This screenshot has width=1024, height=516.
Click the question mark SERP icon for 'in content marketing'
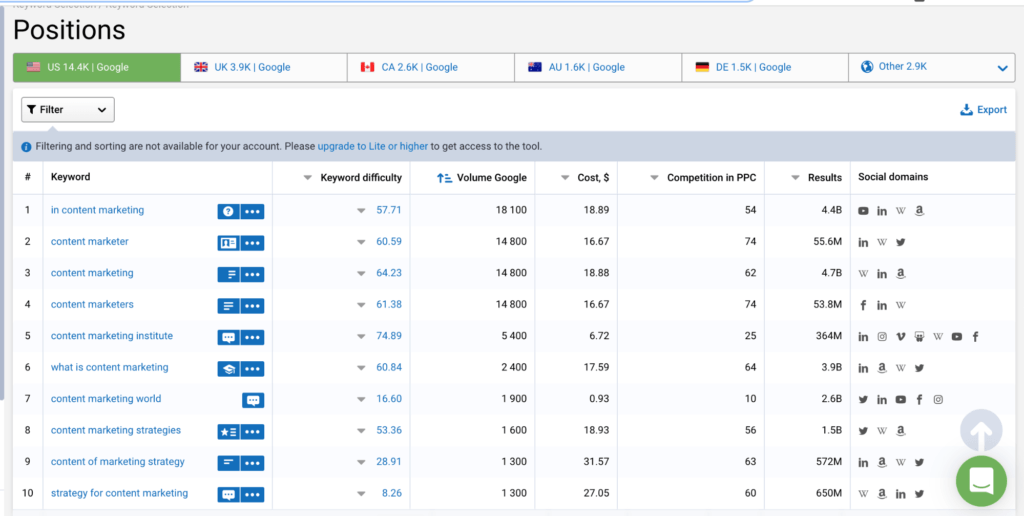228,211
